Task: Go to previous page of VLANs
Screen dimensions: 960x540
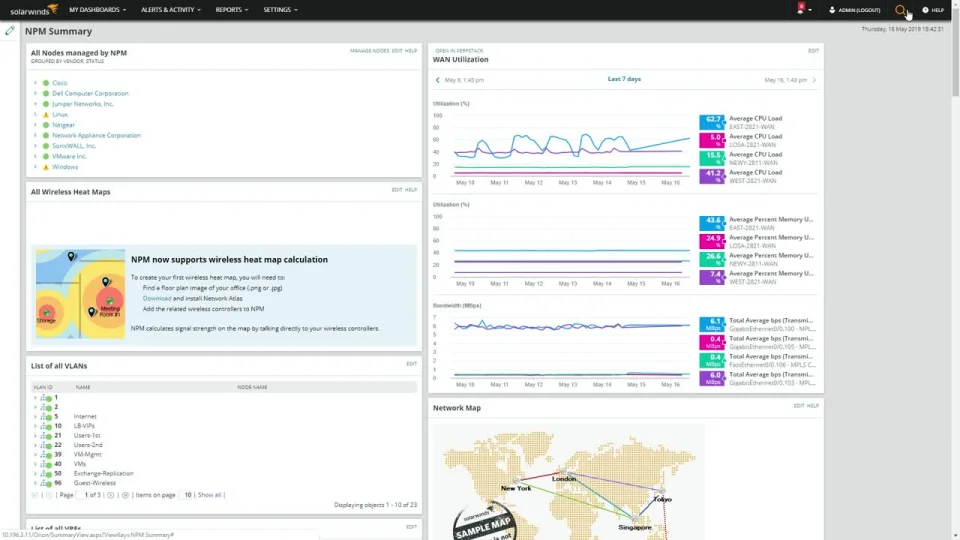Action: tap(49, 495)
